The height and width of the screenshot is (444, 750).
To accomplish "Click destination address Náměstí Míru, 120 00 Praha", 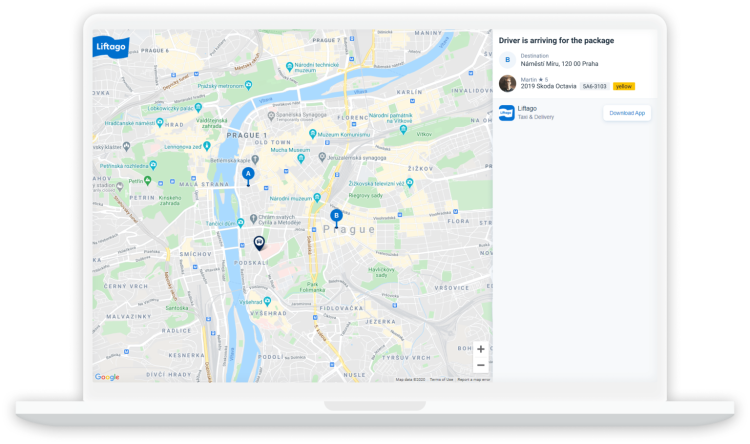I will point(559,64).
